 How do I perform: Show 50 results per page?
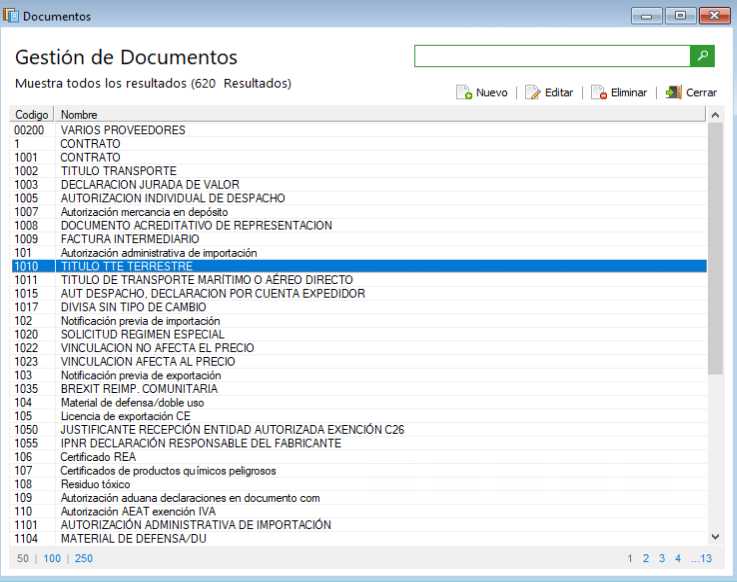(x=23, y=558)
